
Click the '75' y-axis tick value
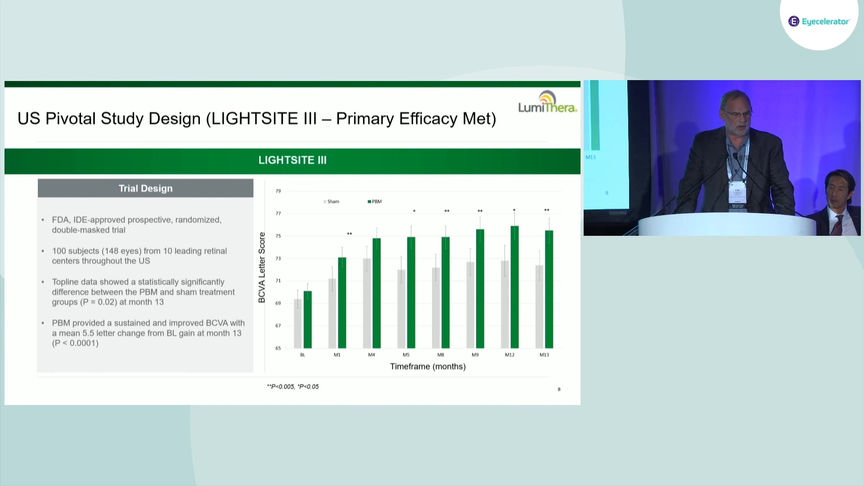(x=278, y=236)
